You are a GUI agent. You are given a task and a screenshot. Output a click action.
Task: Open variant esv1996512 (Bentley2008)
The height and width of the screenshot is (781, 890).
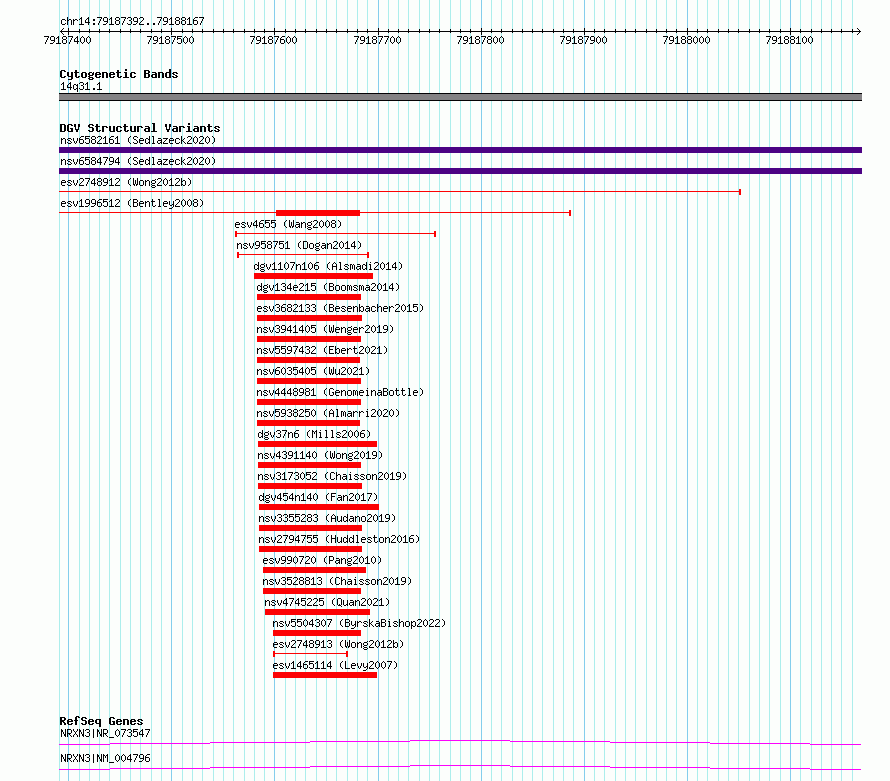[x=132, y=203]
